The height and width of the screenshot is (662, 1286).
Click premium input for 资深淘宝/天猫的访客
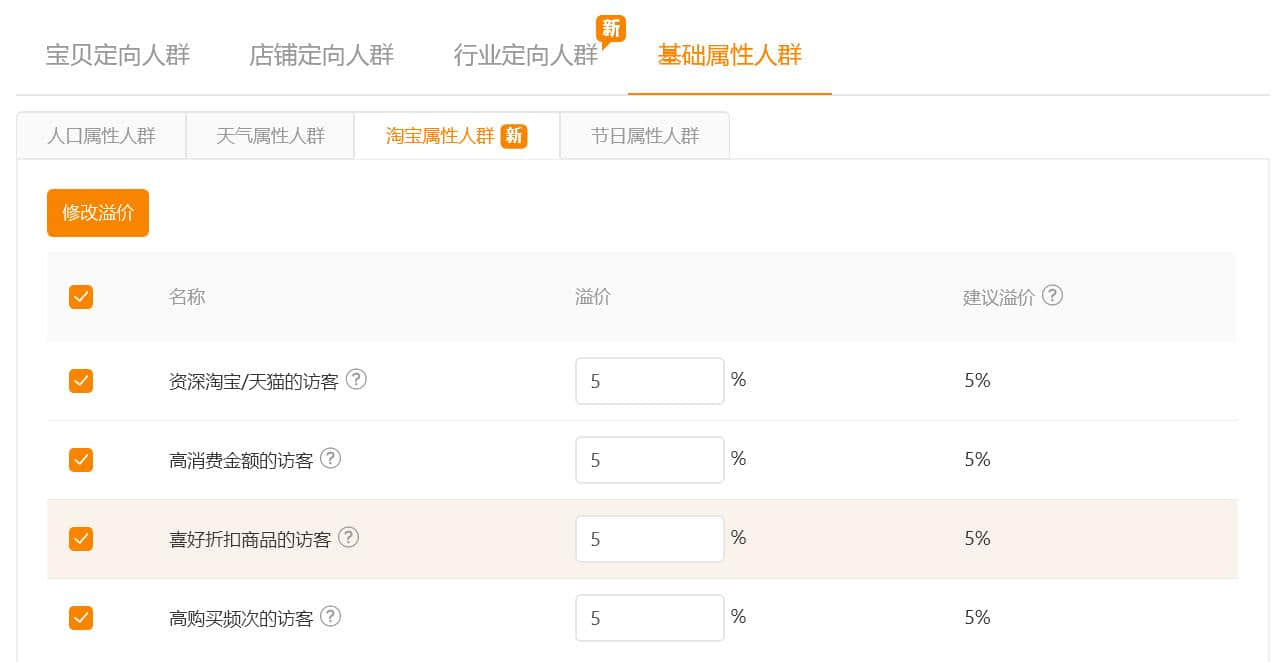pyautogui.click(x=649, y=381)
